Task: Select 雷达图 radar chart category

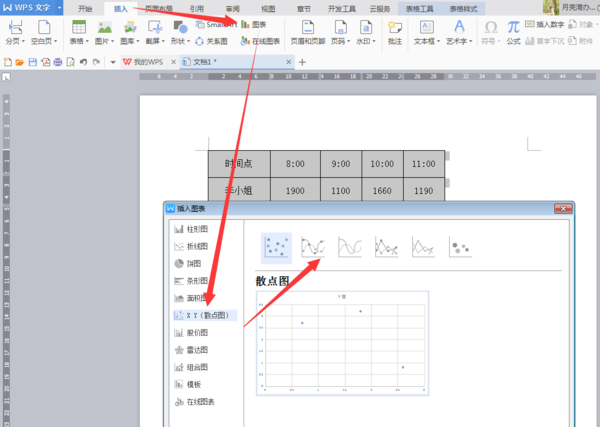Action: [x=191, y=350]
